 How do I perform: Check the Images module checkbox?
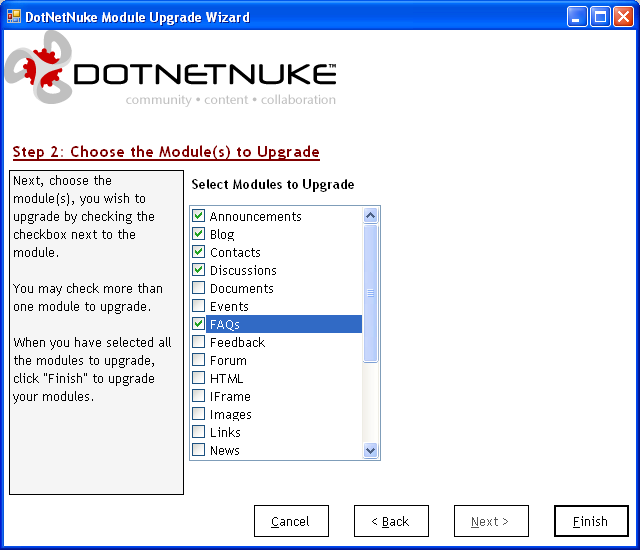tap(198, 413)
